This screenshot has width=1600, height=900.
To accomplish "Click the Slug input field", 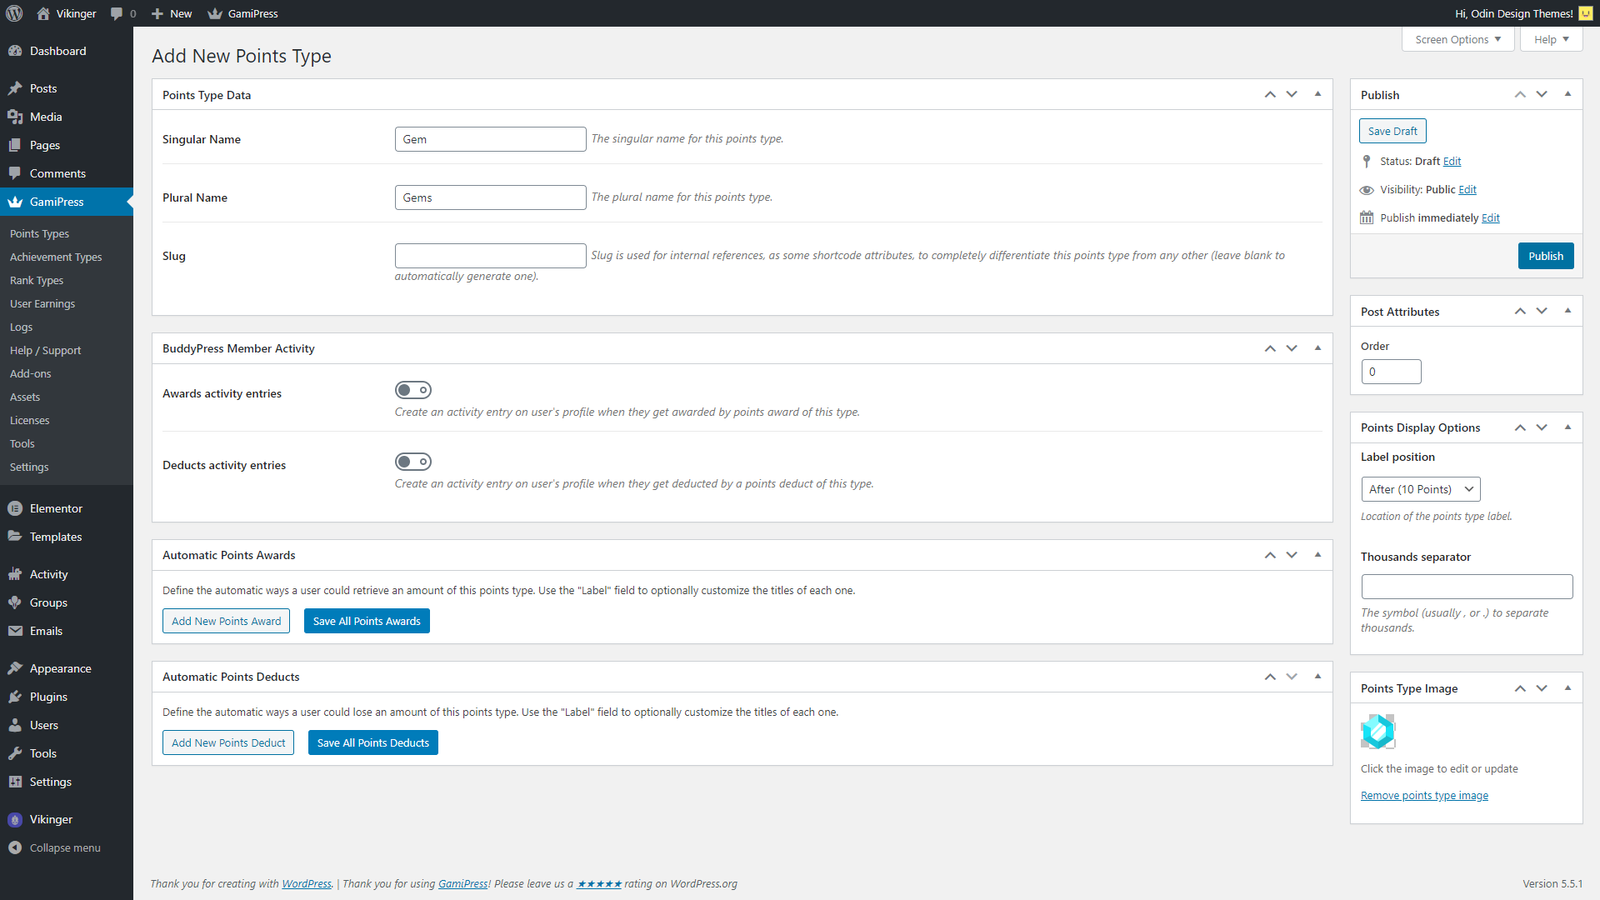I will 490,255.
